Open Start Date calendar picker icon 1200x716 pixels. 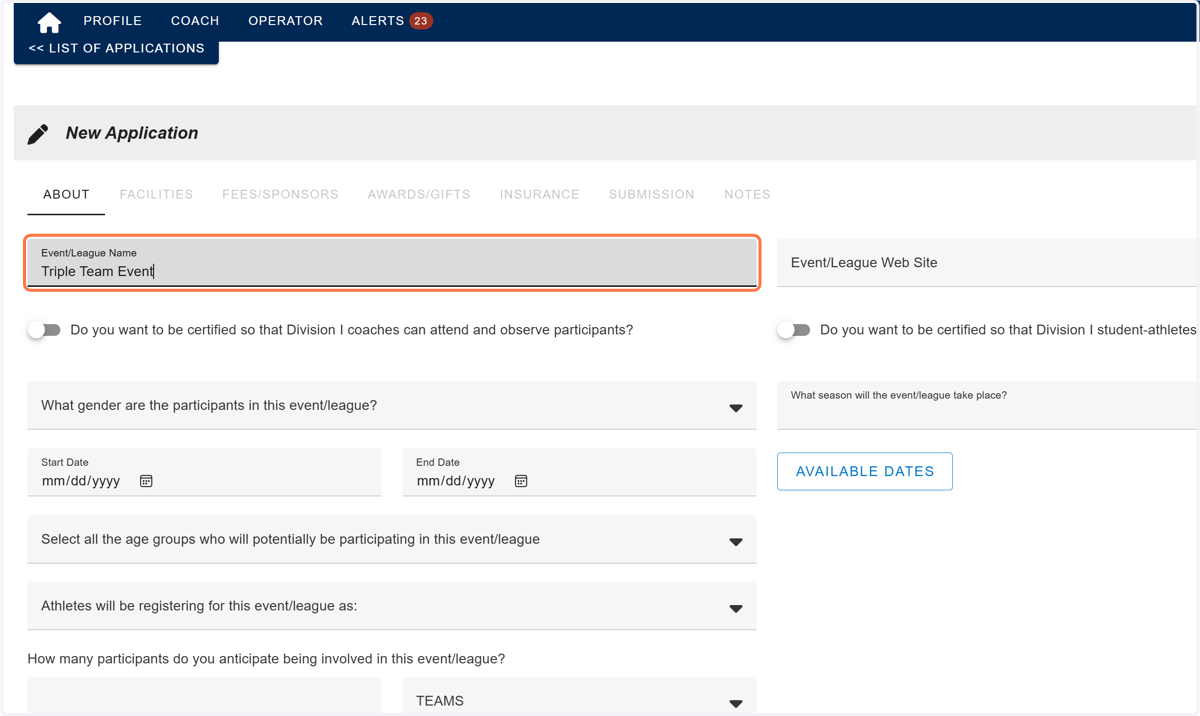pyautogui.click(x=146, y=481)
